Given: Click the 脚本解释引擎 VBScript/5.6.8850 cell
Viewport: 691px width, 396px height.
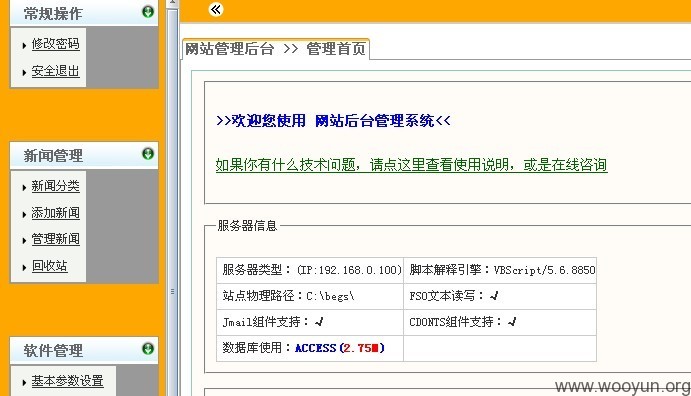Looking at the screenshot, I should [x=500, y=270].
